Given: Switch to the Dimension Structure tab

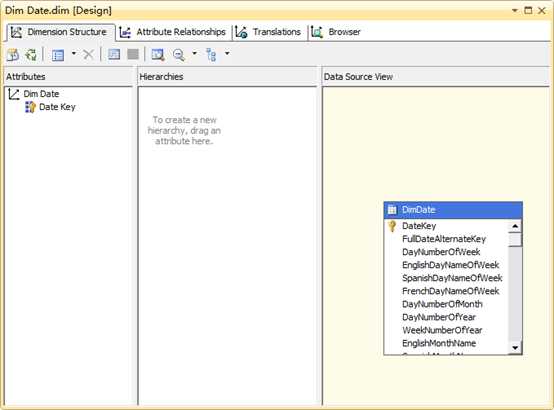Looking at the screenshot, I should tap(60, 32).
